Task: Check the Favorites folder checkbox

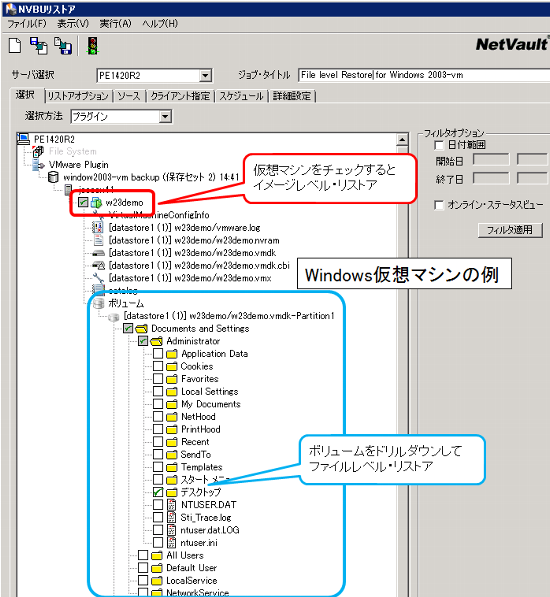Action: tap(158, 379)
